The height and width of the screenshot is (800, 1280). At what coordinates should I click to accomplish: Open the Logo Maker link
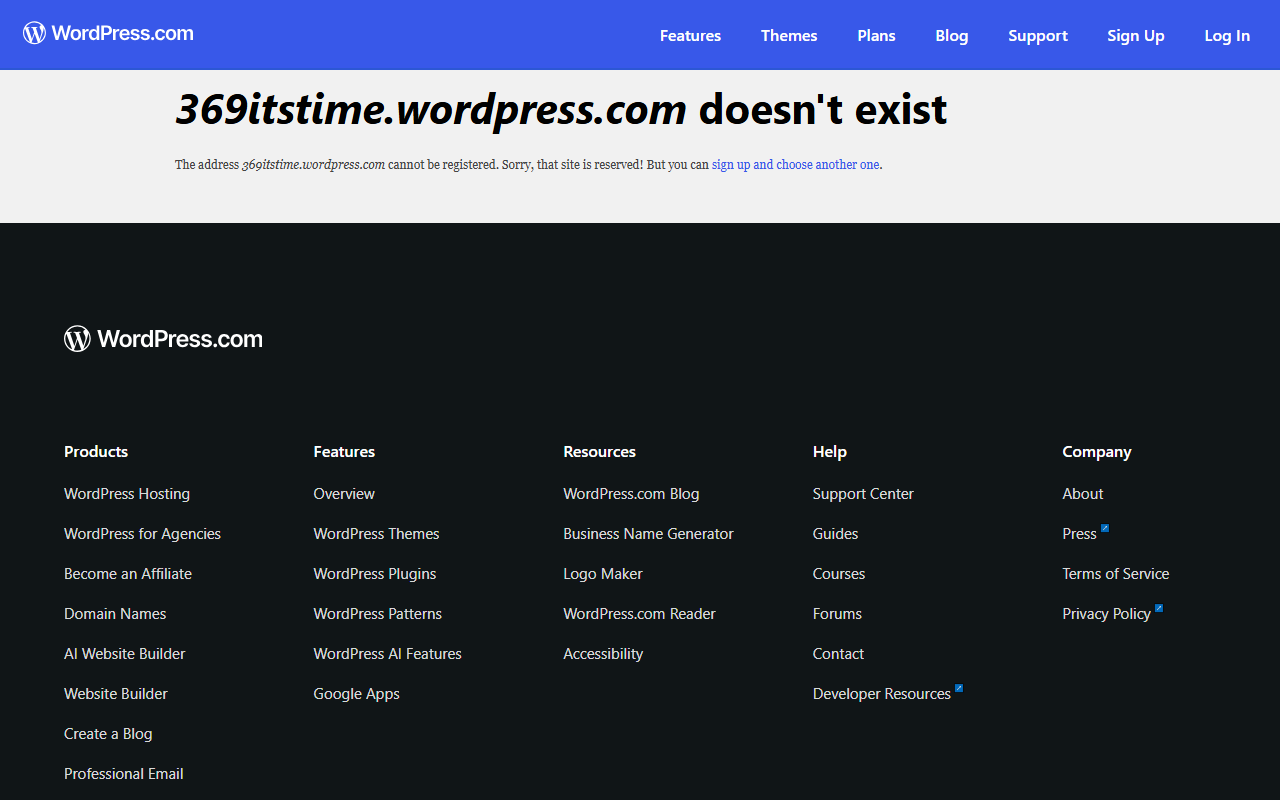(x=603, y=574)
